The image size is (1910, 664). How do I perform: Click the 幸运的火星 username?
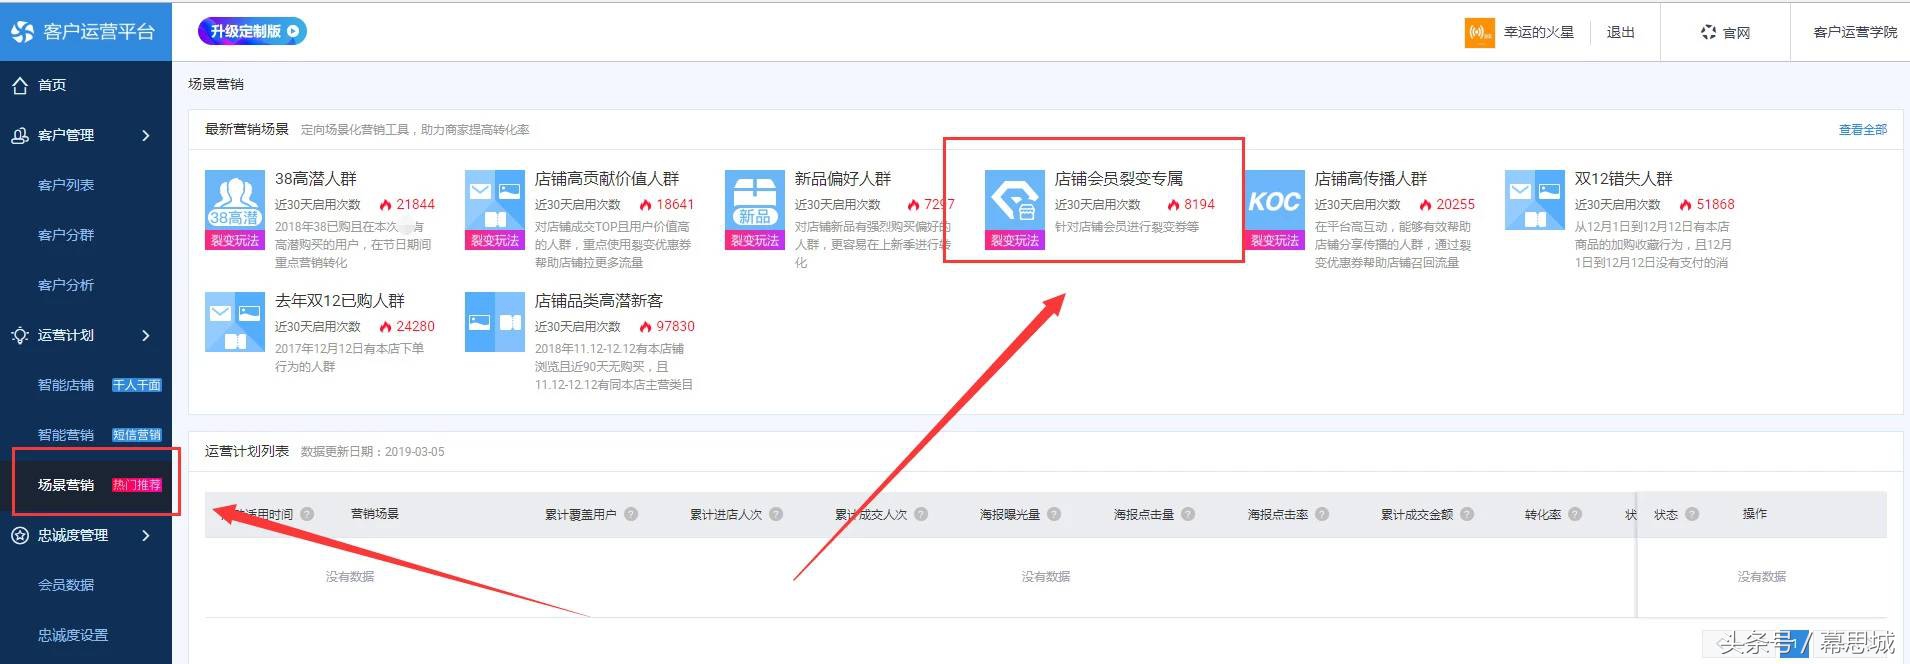coord(1539,33)
